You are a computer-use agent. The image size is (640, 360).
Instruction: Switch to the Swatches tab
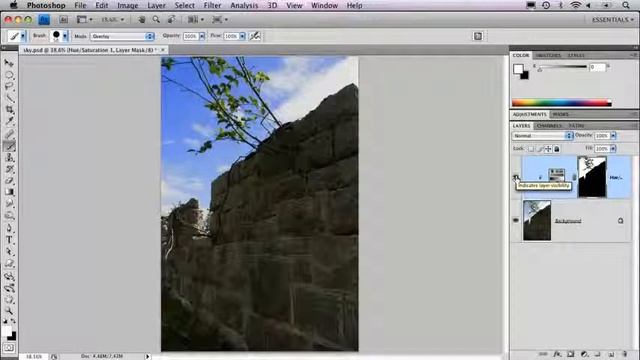click(x=548, y=55)
